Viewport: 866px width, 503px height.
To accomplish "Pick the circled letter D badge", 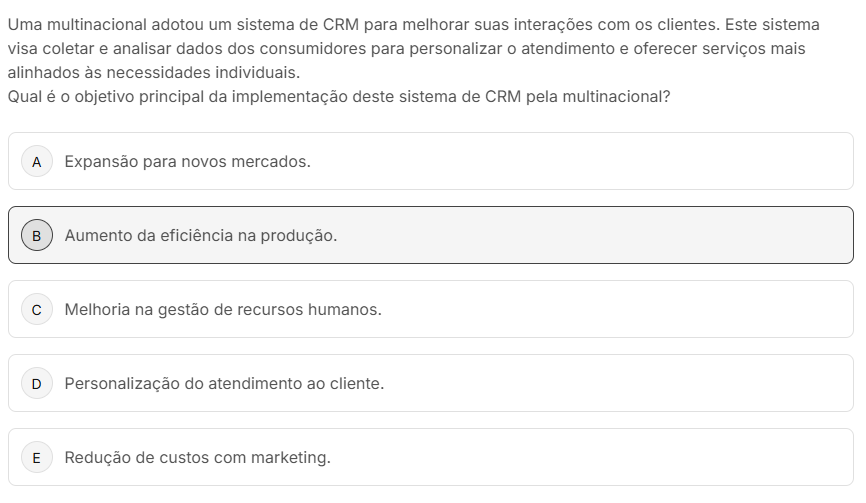I will click(36, 384).
